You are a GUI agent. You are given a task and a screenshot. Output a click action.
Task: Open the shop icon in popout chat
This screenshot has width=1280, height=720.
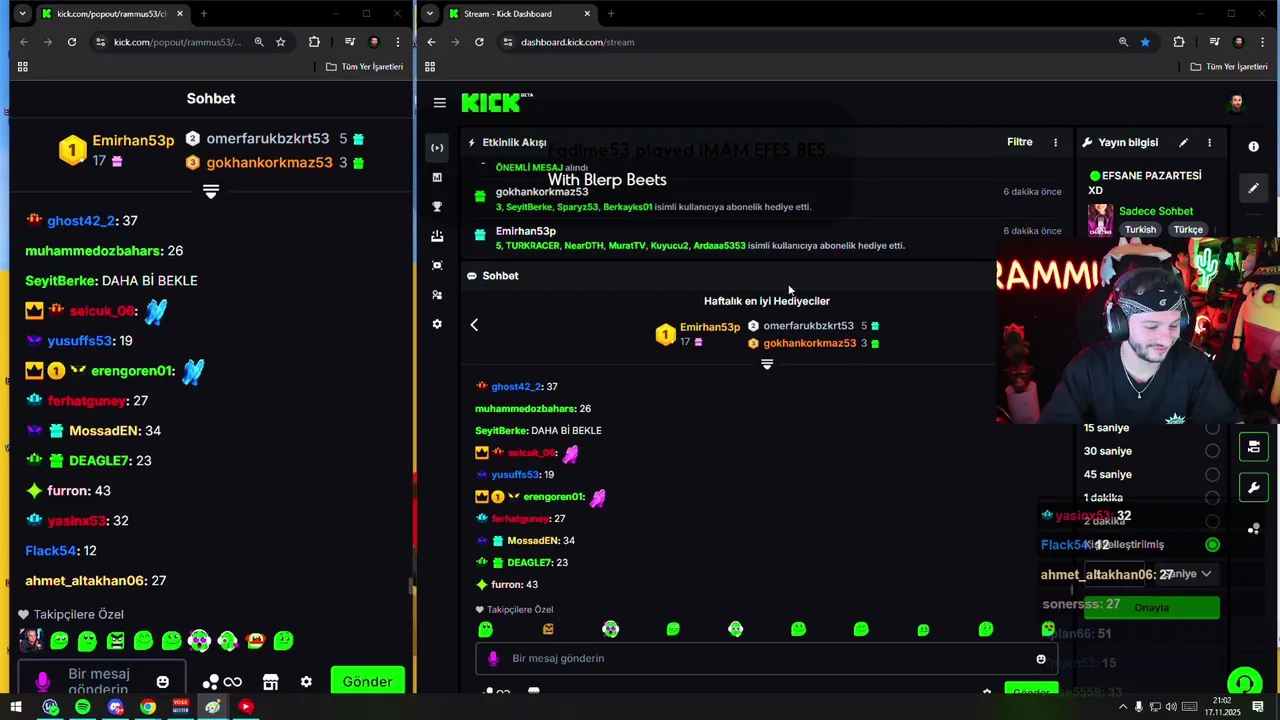click(270, 682)
